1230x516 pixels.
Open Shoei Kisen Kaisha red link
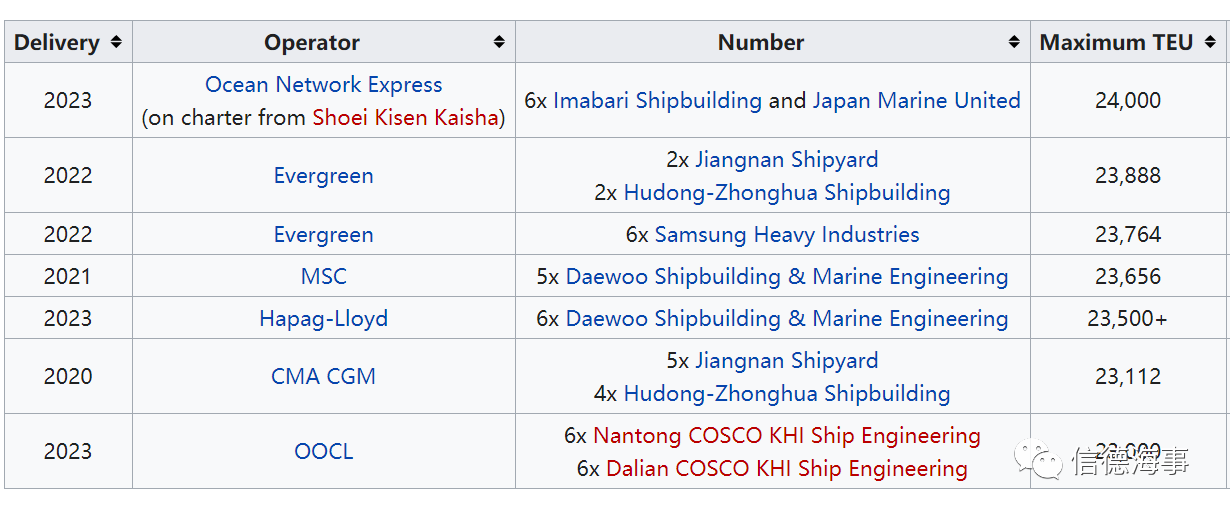coord(405,117)
